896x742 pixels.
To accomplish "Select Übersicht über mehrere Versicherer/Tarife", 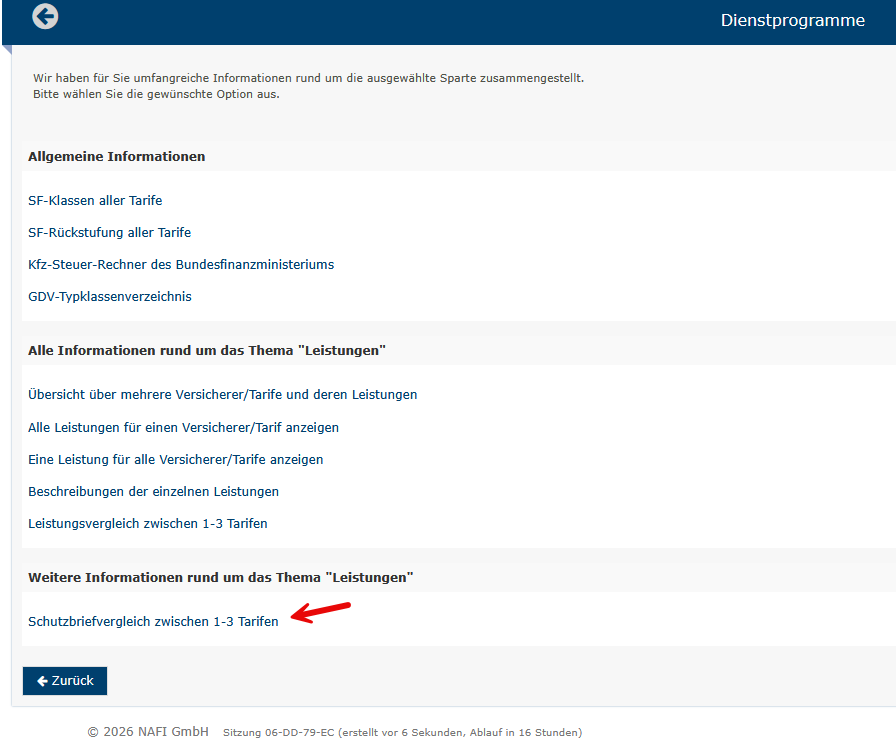I will (222, 395).
